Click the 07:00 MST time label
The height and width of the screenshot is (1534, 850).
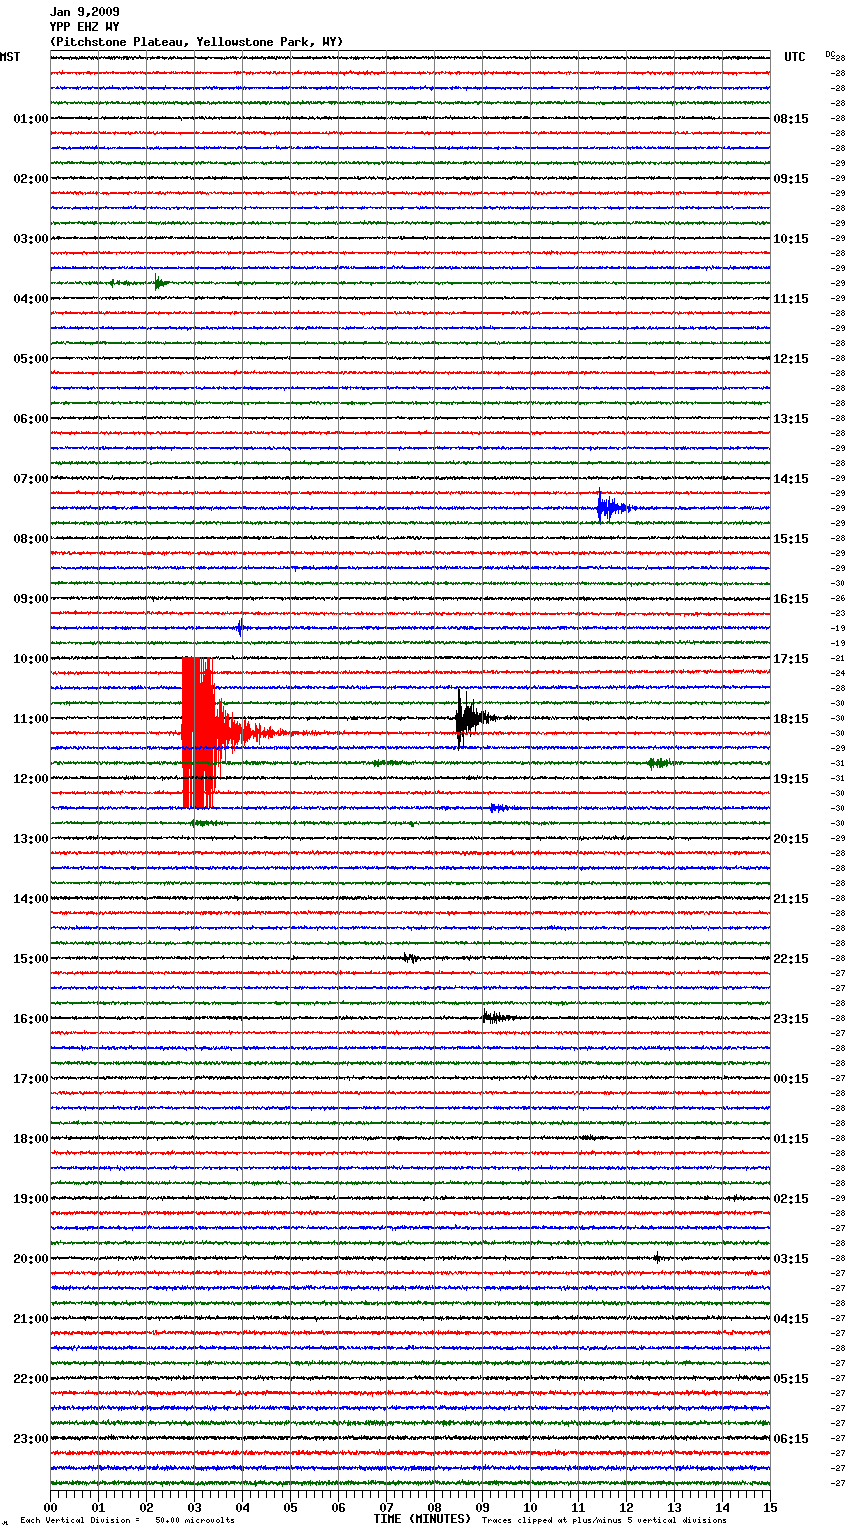[30, 479]
